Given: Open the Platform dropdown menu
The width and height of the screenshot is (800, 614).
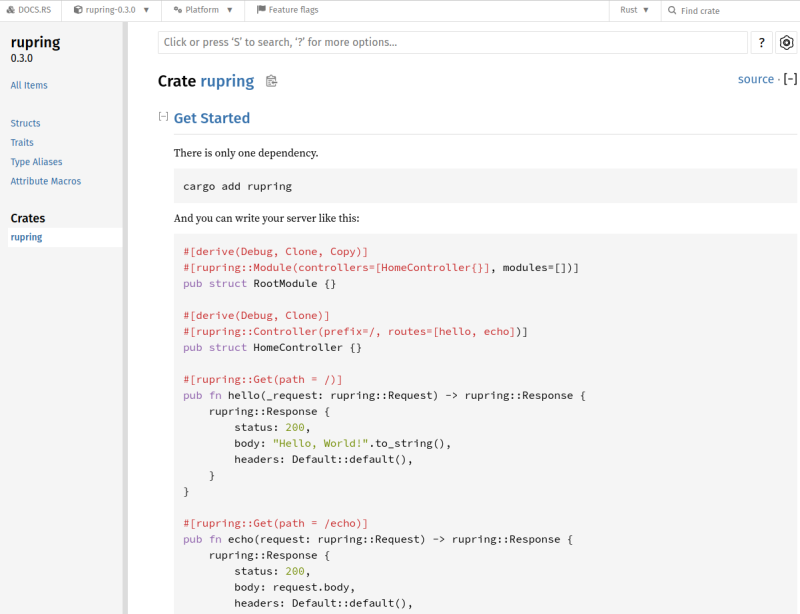Looking at the screenshot, I should click(x=201, y=10).
